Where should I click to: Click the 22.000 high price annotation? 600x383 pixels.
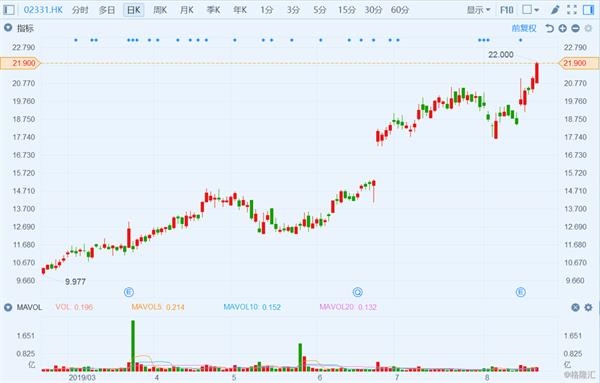pyautogui.click(x=501, y=55)
